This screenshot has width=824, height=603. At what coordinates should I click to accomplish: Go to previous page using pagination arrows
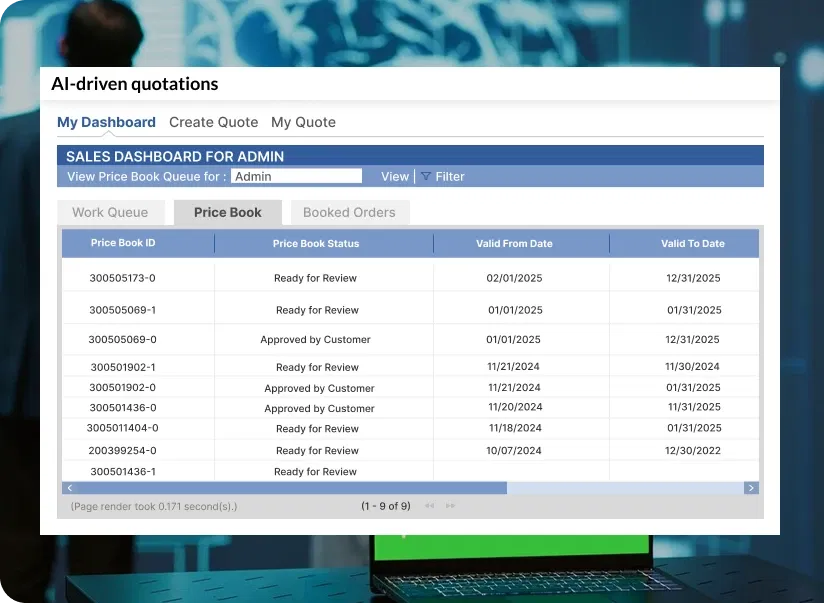point(430,506)
